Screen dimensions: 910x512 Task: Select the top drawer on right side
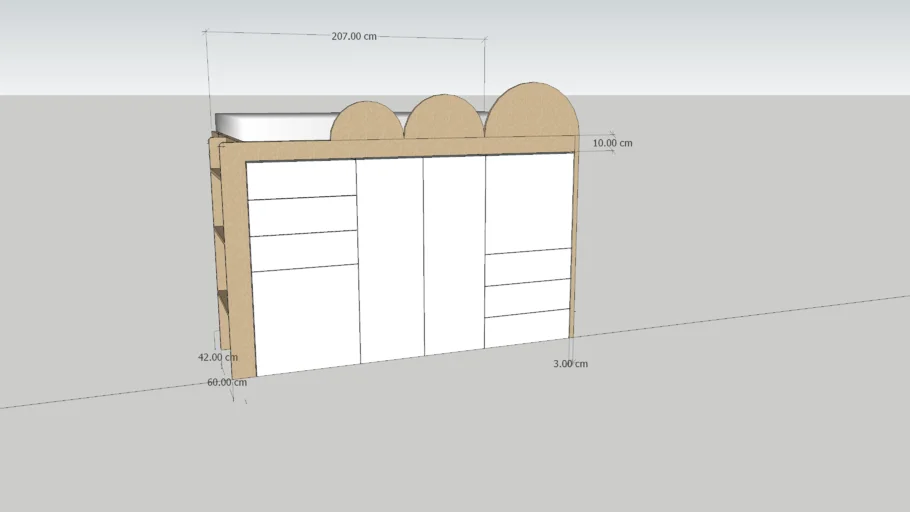tap(528, 267)
